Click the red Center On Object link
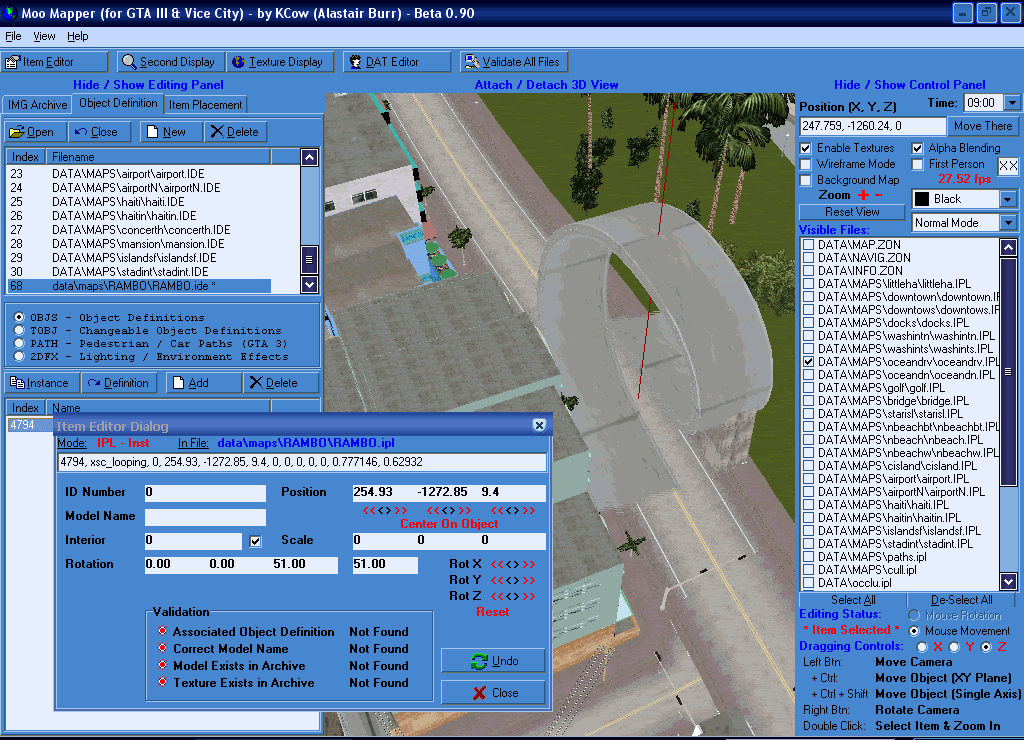The image size is (1024, 740). tap(449, 524)
